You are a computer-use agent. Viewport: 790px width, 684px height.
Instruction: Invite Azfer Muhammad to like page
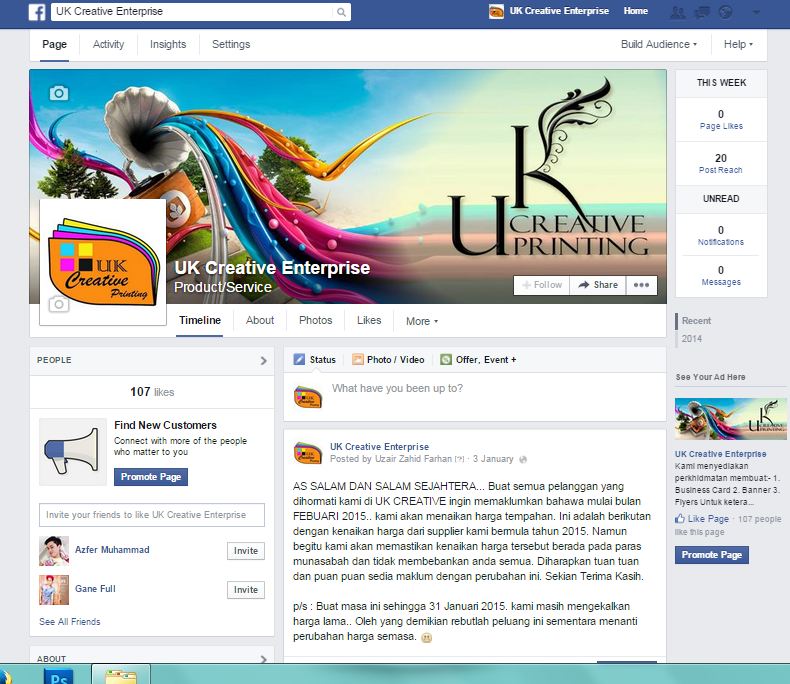click(245, 551)
